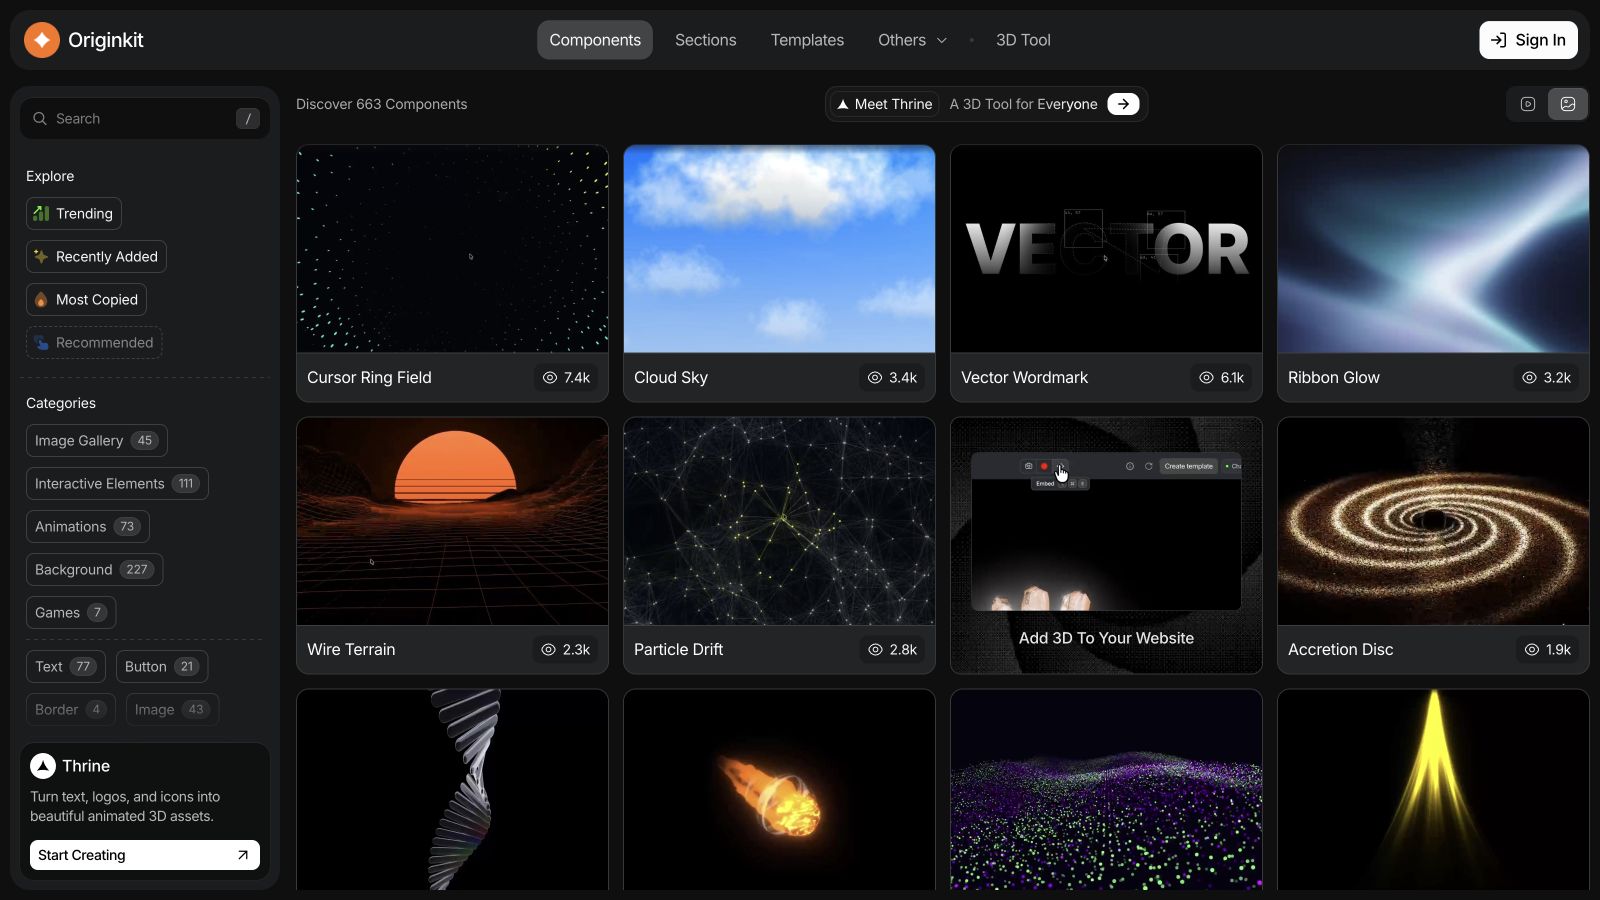Click the eye views icon on Particle Drift
Viewport: 1600px width, 900px height.
(x=875, y=649)
